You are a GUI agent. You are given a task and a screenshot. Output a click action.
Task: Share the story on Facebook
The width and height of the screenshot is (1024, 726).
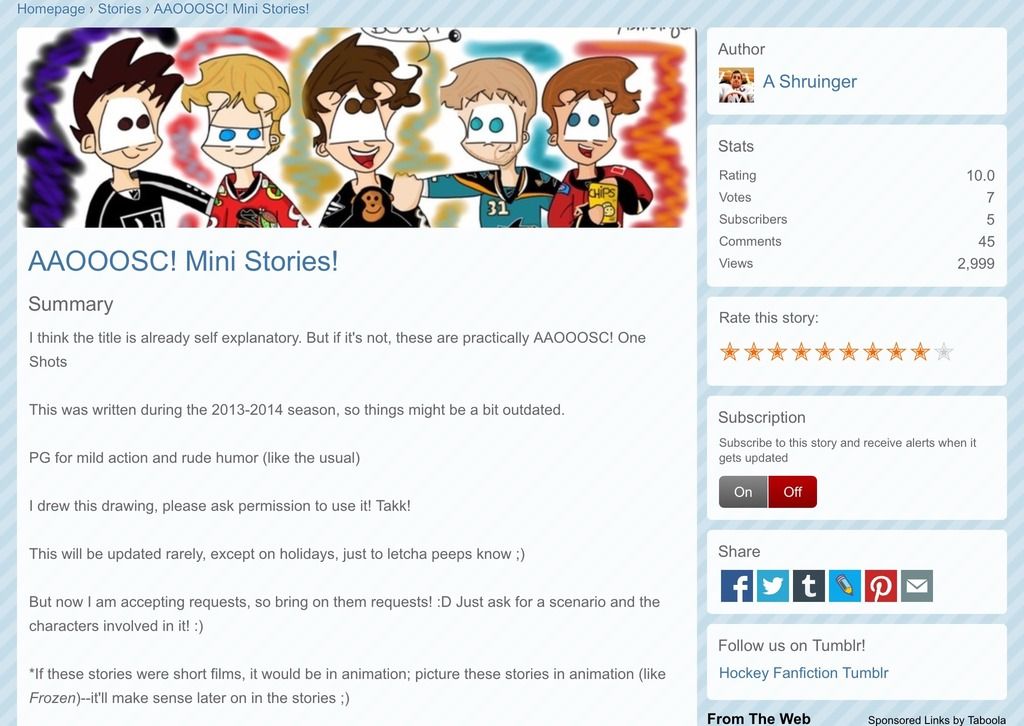tap(737, 586)
